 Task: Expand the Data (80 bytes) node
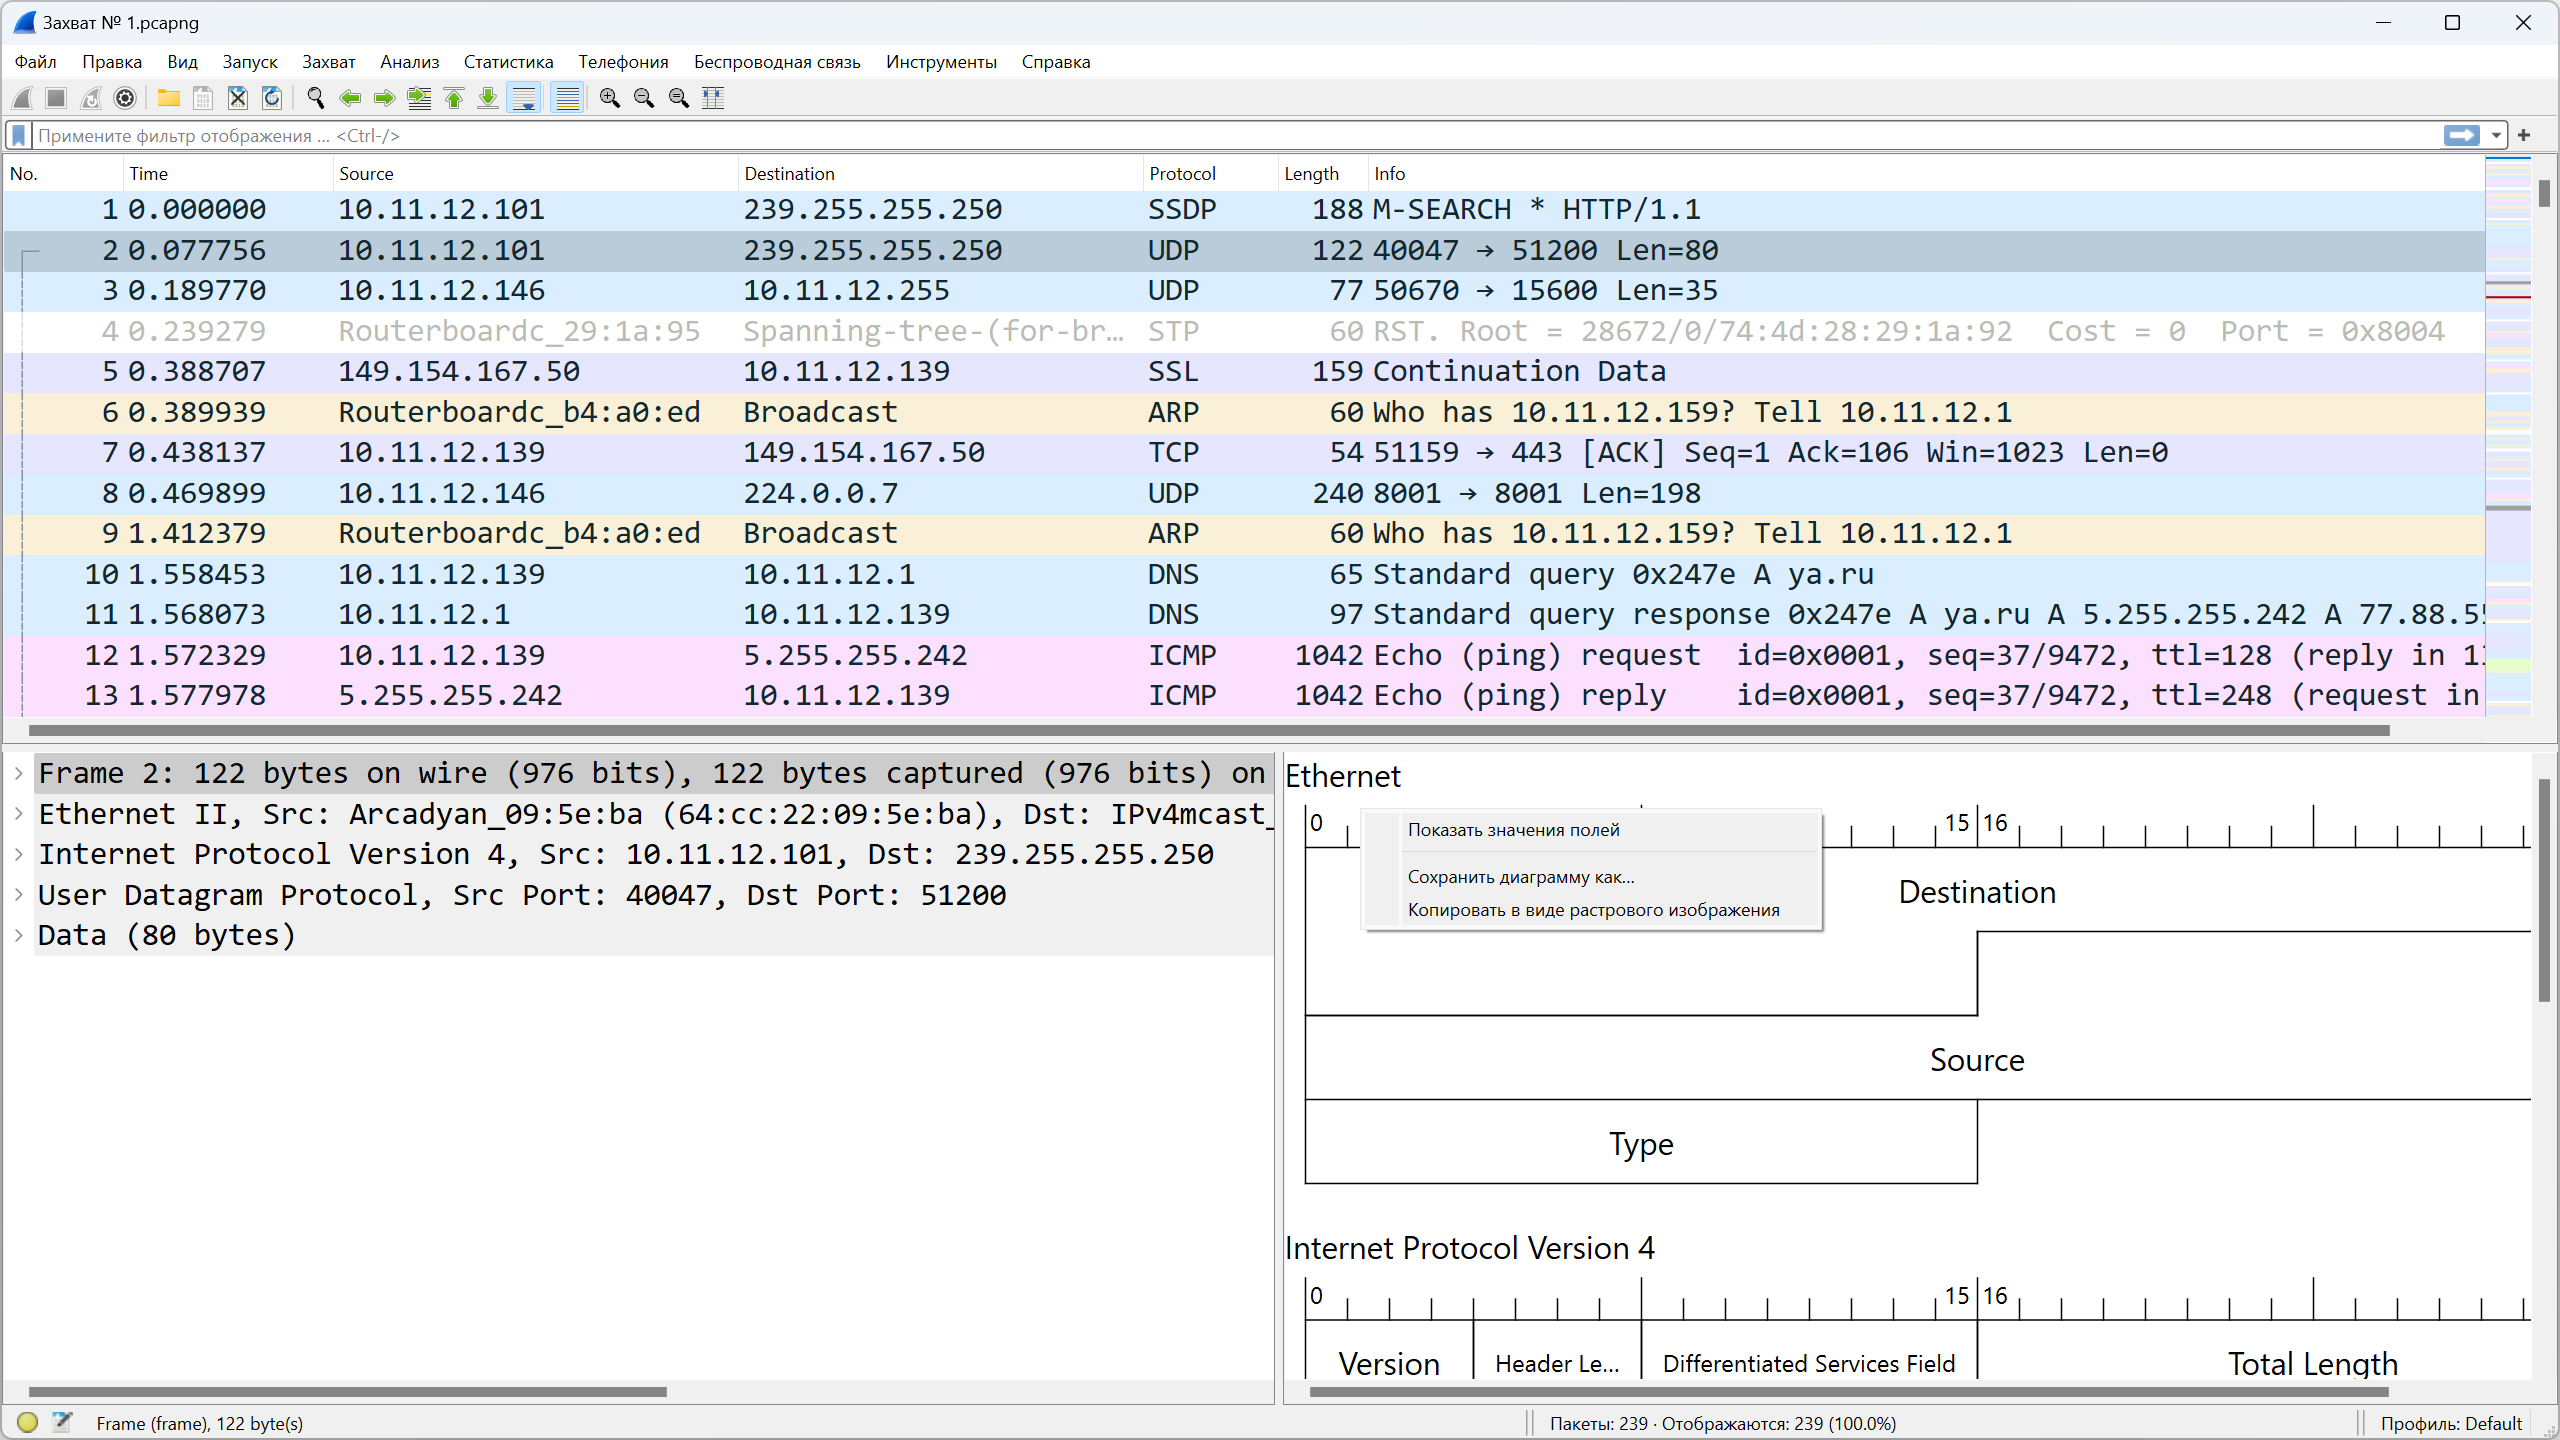pos(18,935)
